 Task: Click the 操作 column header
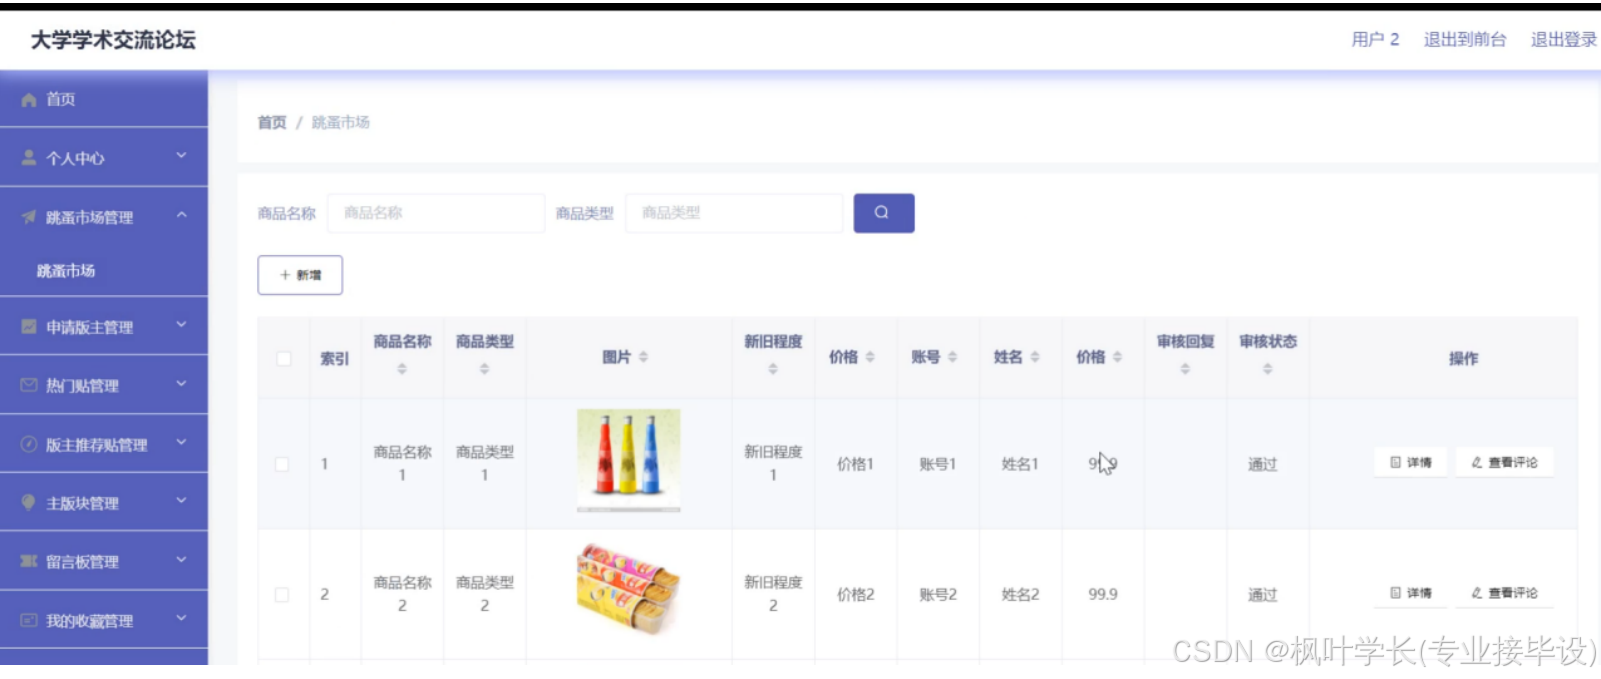1463,358
